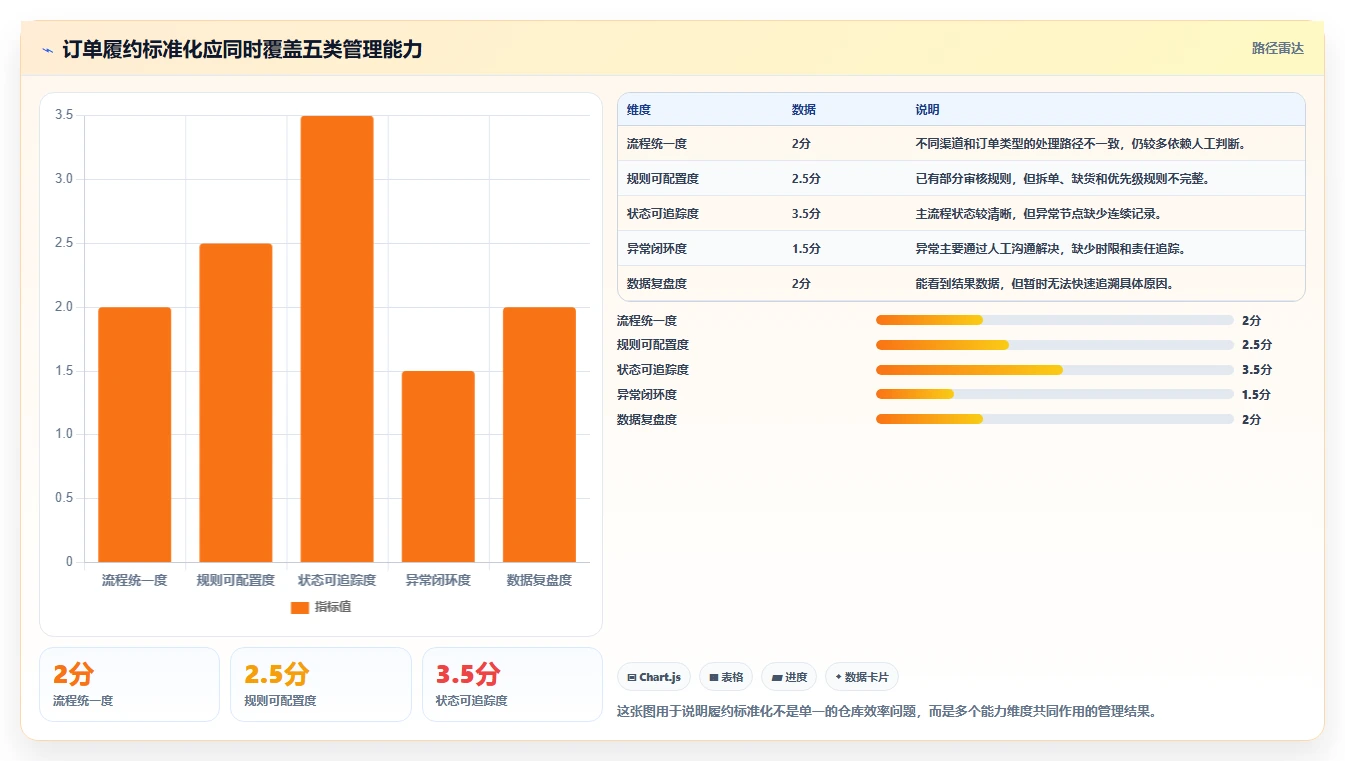Click description starting 不同渠道和订单类型
The image size is (1345, 761).
1080,144
